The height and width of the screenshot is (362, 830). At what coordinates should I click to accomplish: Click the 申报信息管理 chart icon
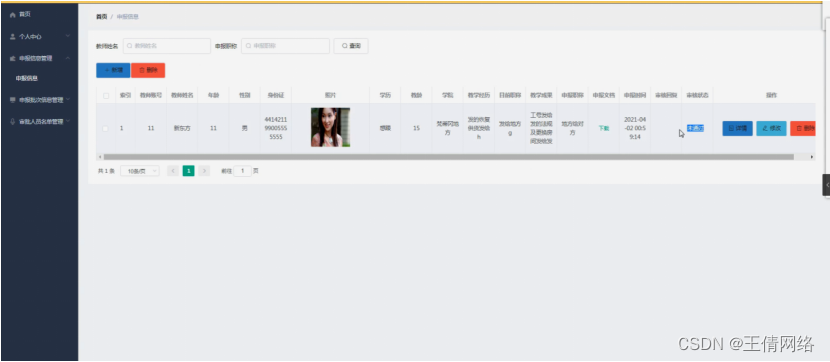(x=13, y=58)
